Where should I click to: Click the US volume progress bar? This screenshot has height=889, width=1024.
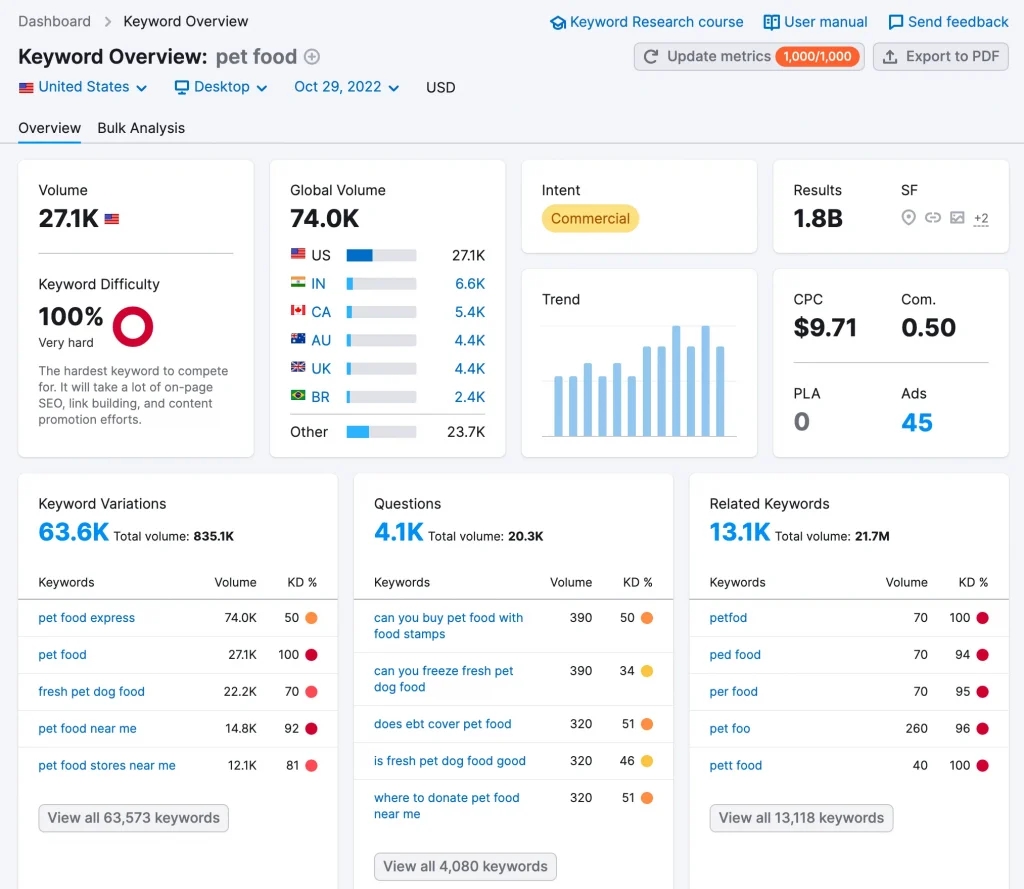[x=381, y=255]
